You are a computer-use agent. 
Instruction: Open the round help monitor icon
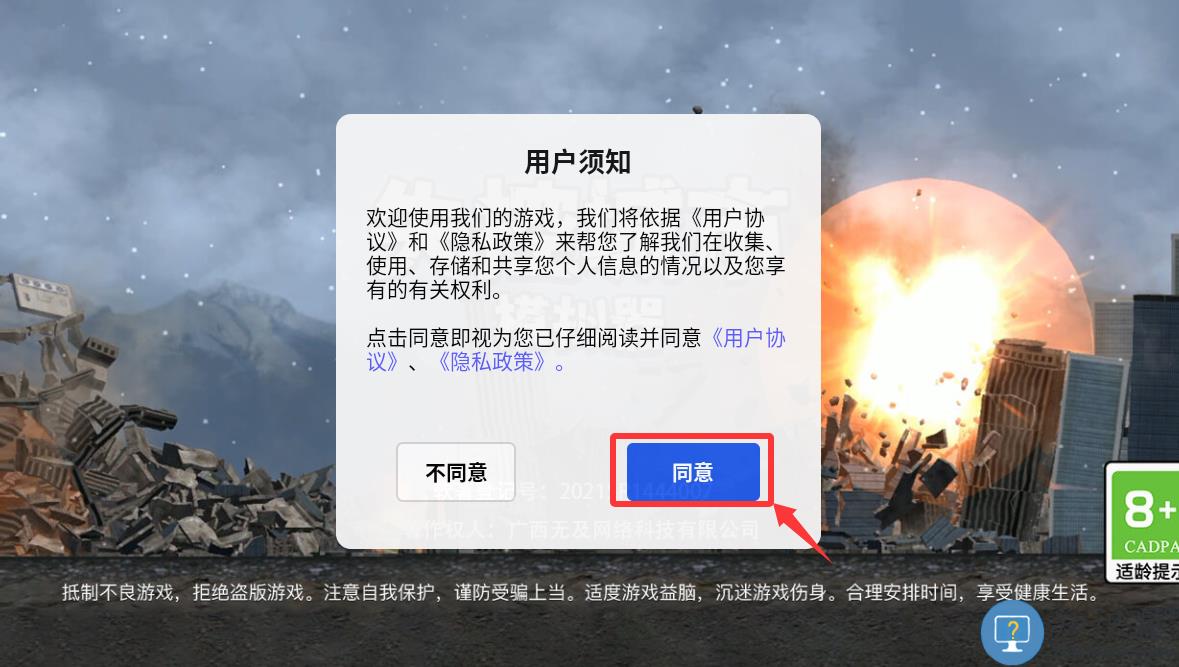[x=1012, y=632]
